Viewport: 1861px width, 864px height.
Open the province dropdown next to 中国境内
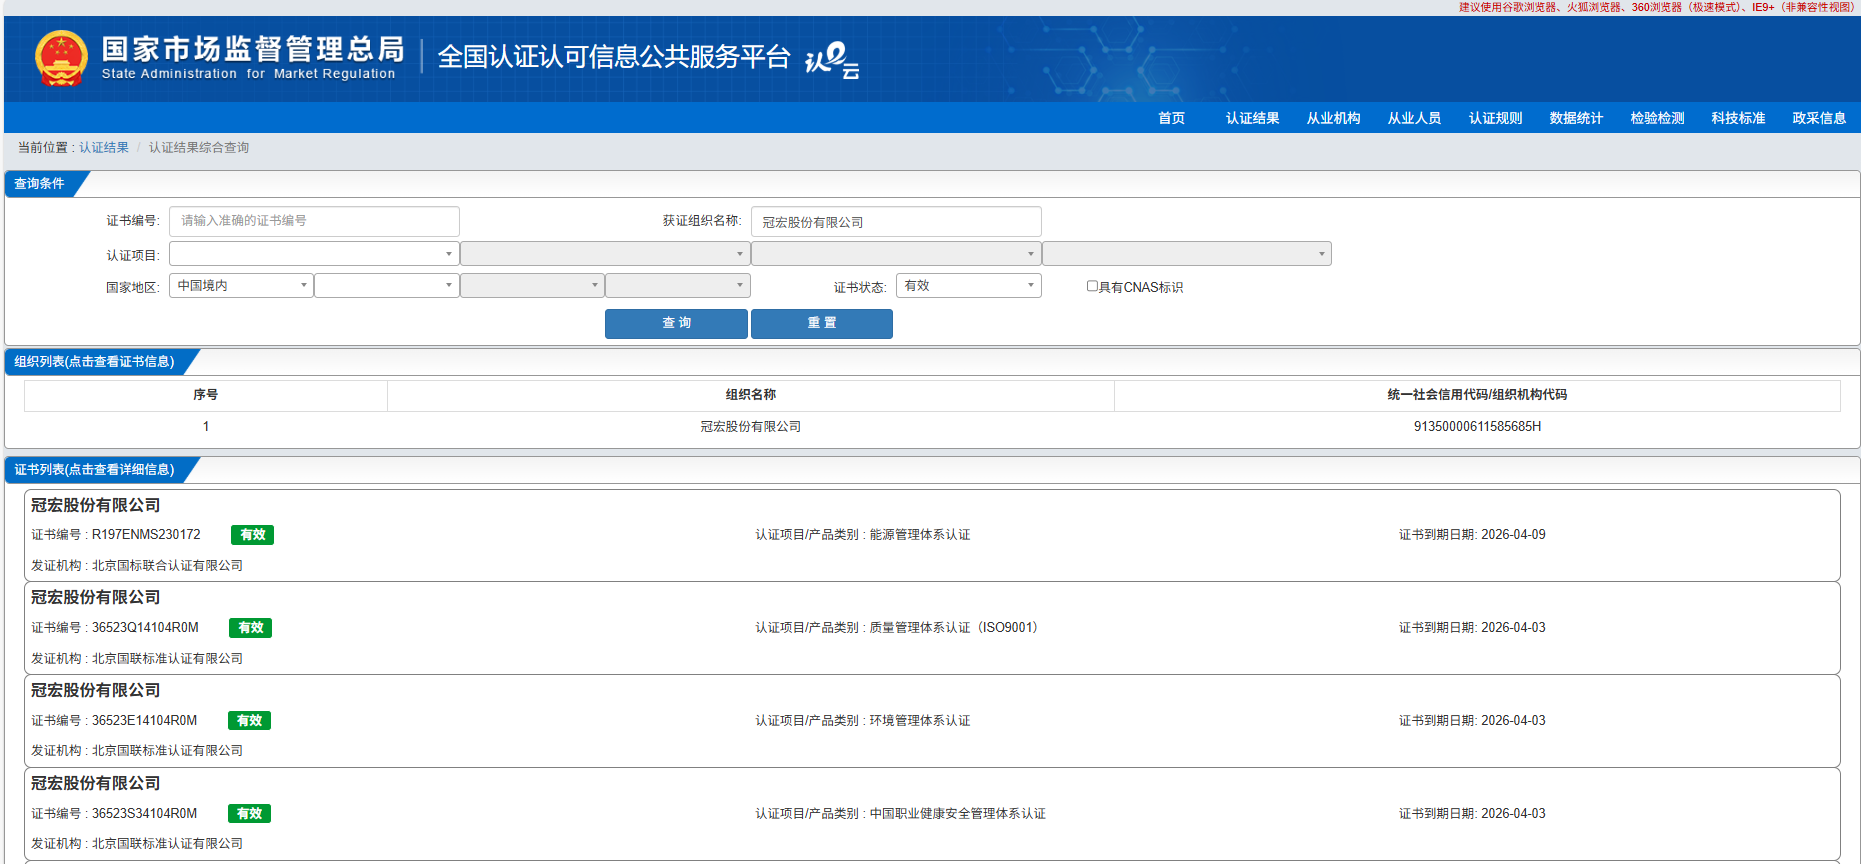[386, 286]
